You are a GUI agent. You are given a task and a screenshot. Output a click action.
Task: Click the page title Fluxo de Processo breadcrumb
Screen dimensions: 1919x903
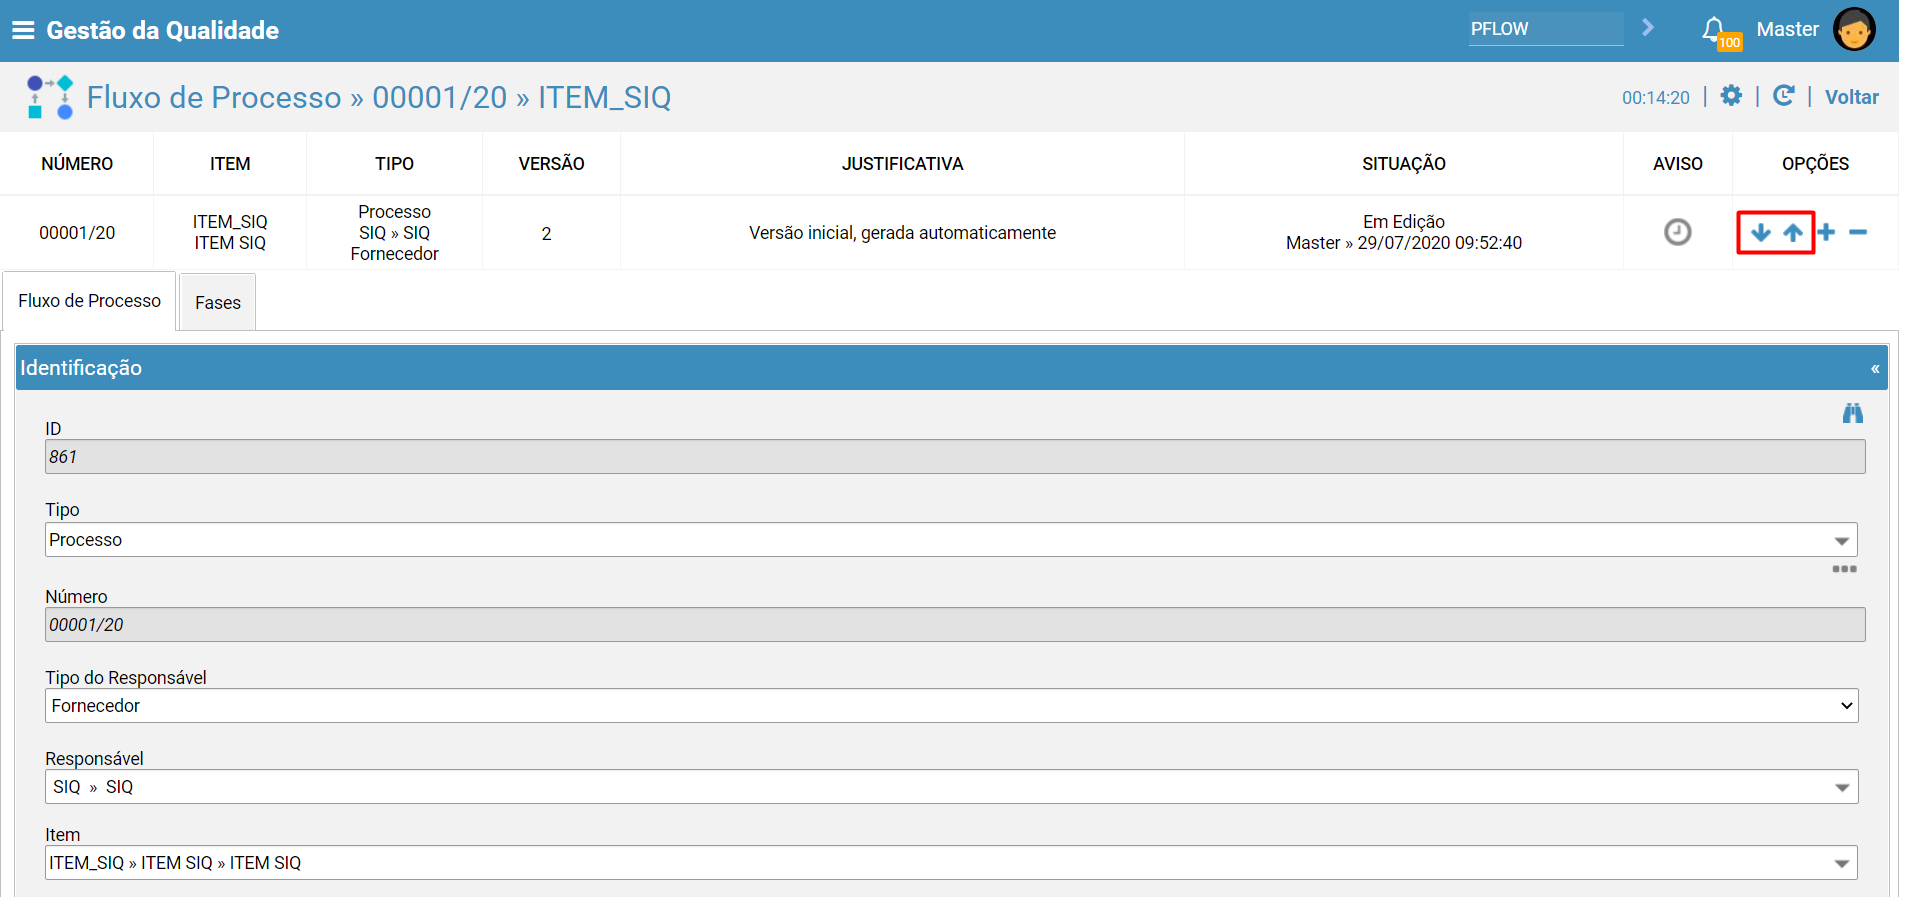tap(379, 97)
